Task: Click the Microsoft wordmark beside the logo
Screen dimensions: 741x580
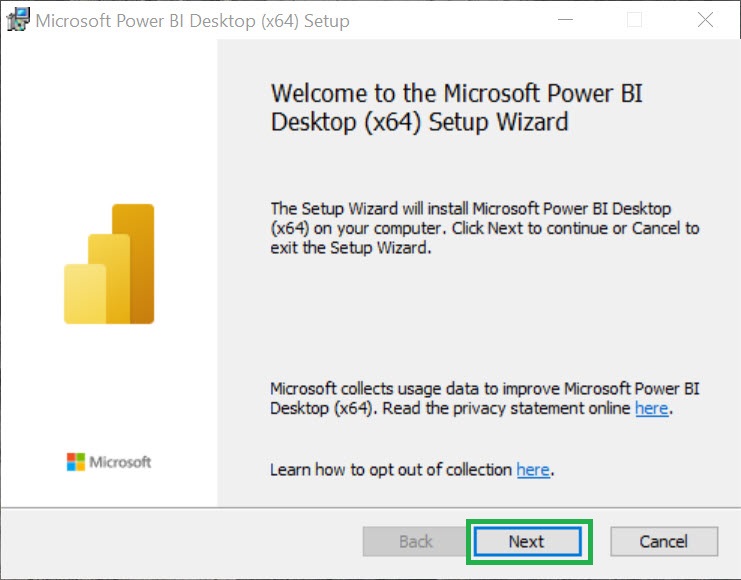Action: (x=120, y=462)
